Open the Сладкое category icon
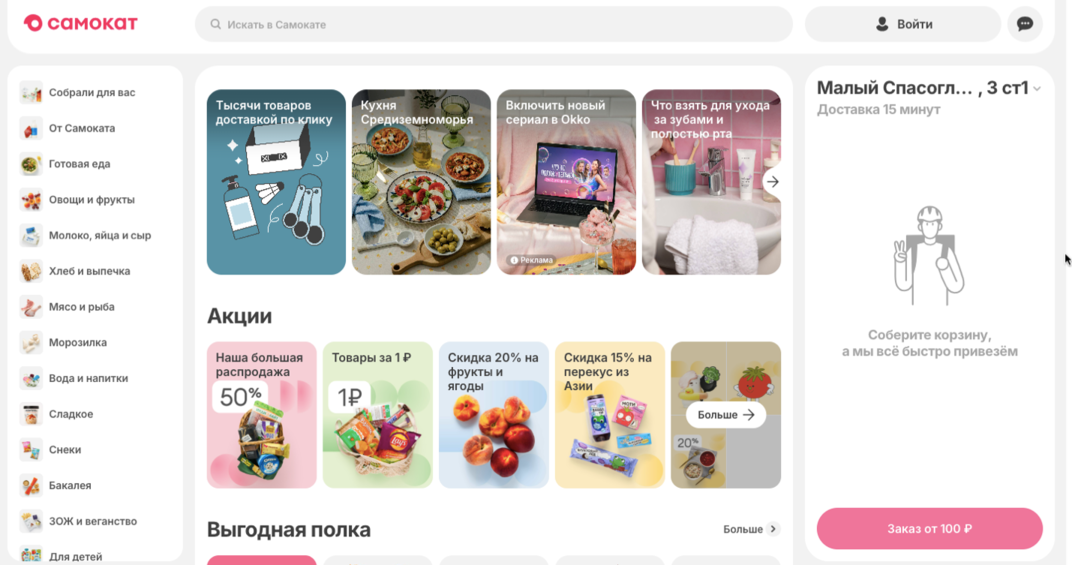The width and height of the screenshot is (1072, 565). [31, 414]
